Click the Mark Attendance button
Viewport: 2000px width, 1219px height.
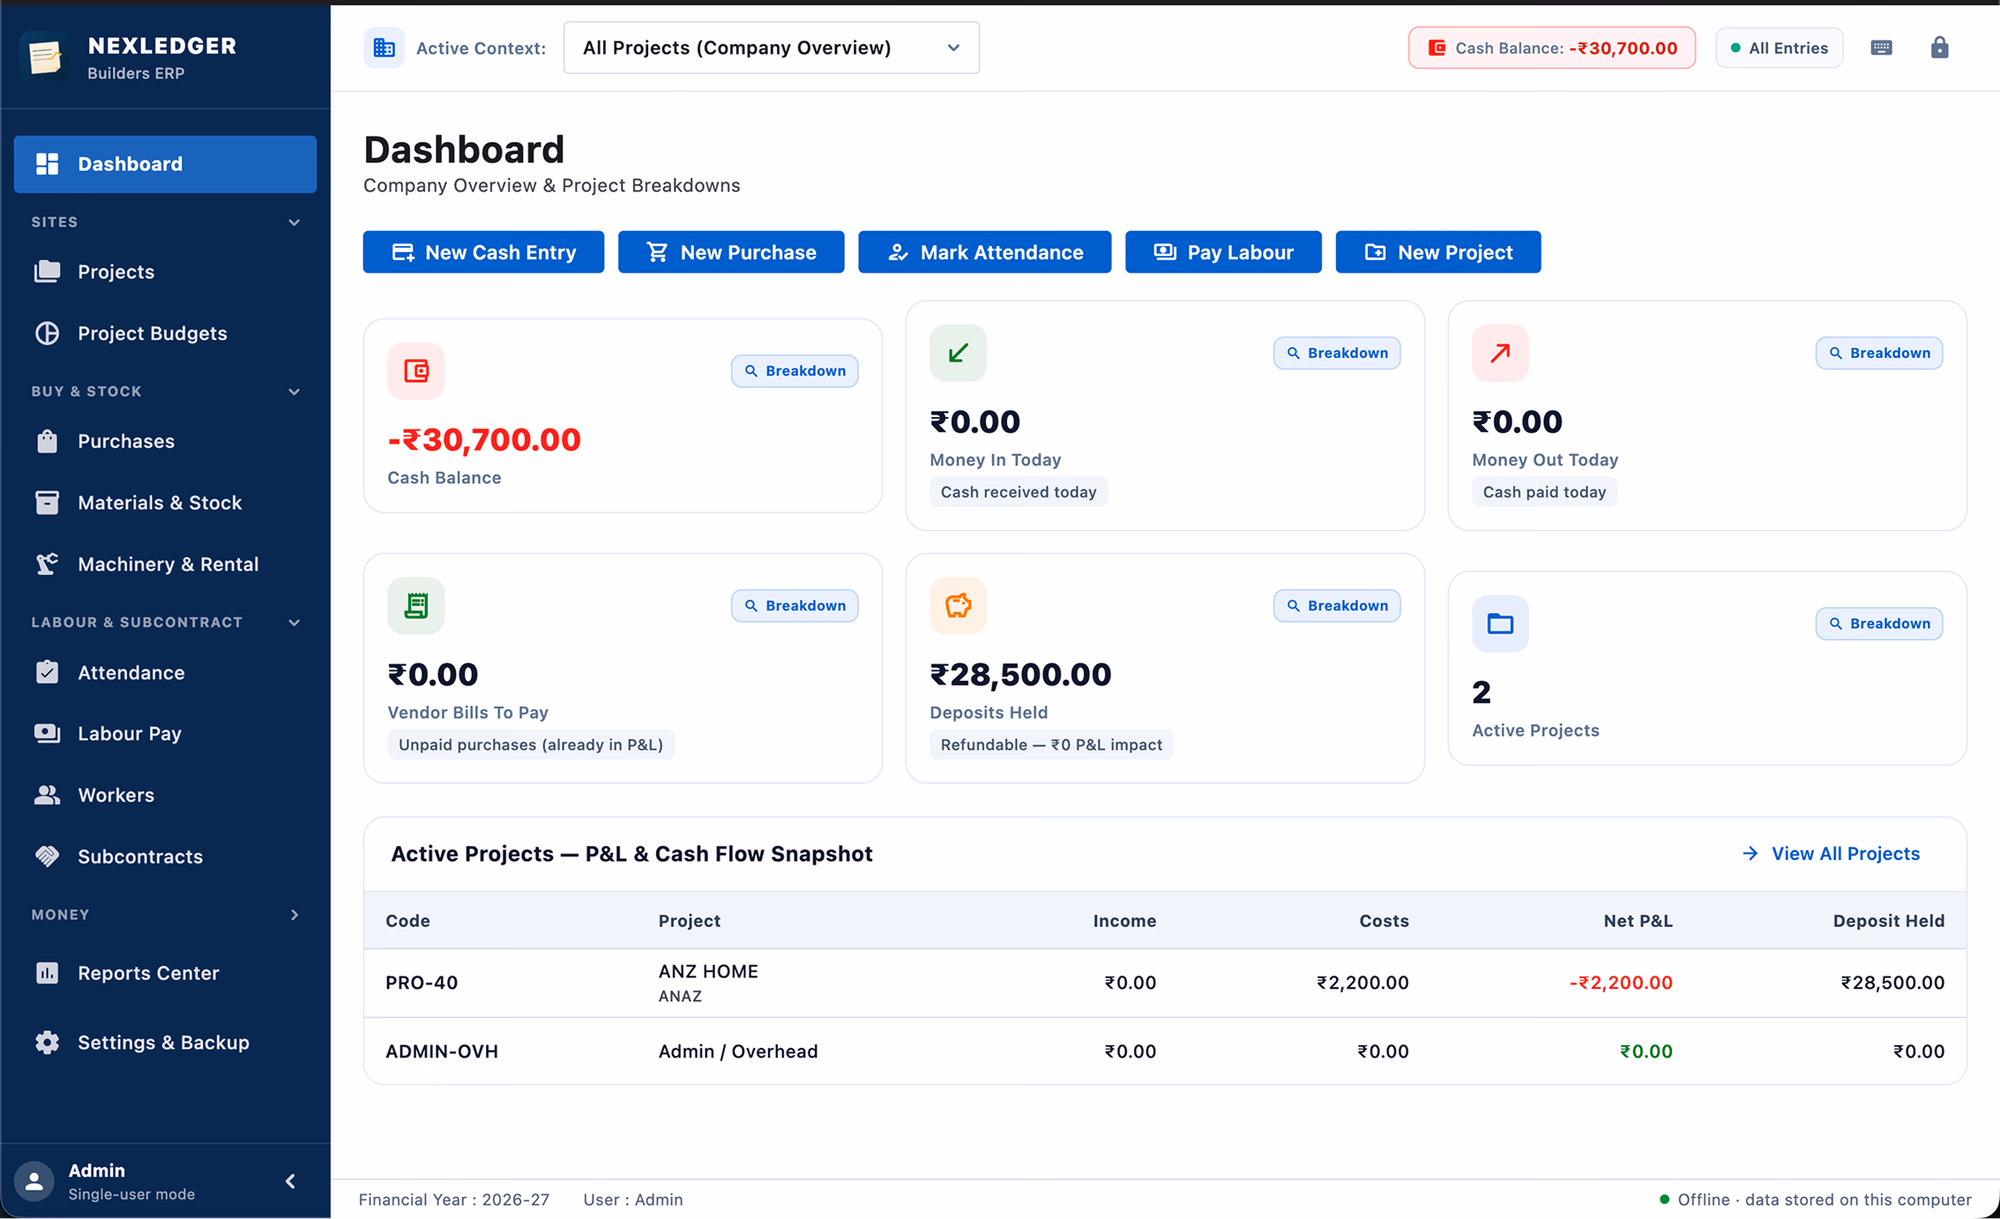pos(984,252)
